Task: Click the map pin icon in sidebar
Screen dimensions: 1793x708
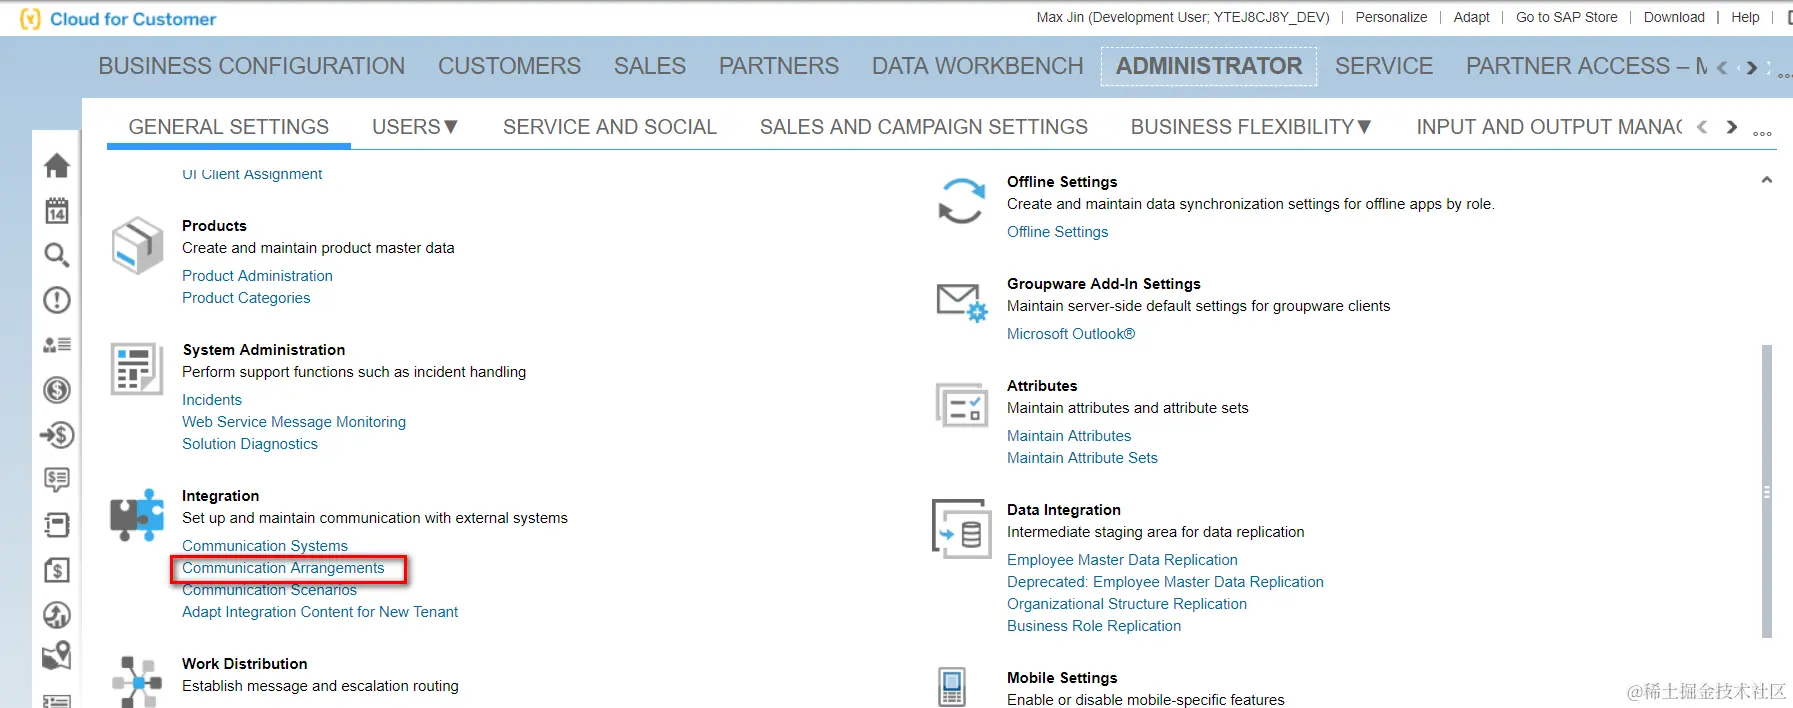Action: tap(57, 656)
